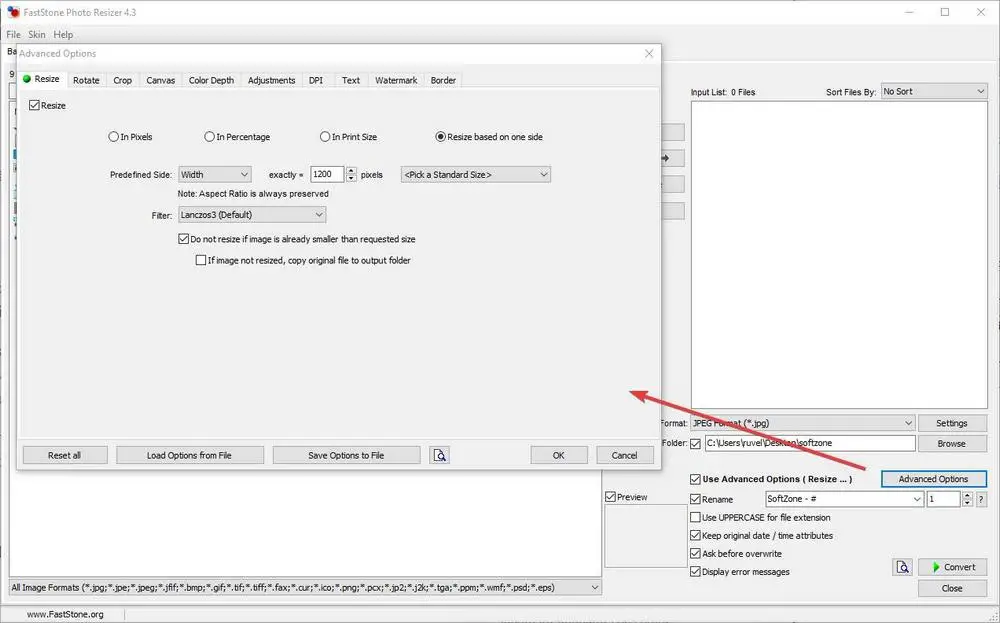Open the Sort Files By dropdown
Screen dimensions: 1000x623
coord(934,92)
